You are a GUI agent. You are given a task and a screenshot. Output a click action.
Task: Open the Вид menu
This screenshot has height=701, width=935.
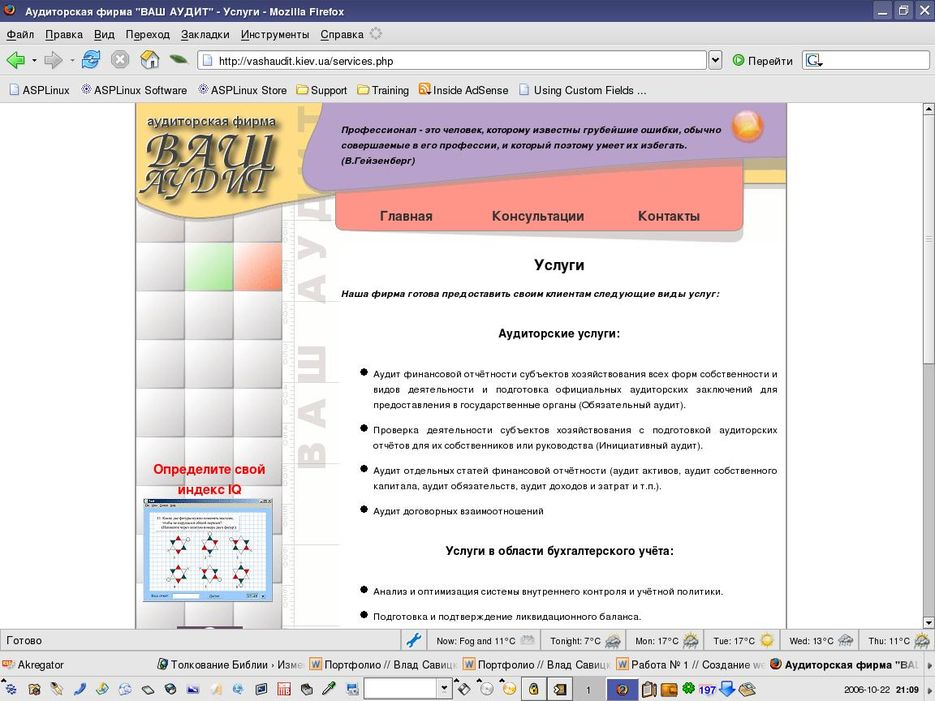tap(104, 35)
